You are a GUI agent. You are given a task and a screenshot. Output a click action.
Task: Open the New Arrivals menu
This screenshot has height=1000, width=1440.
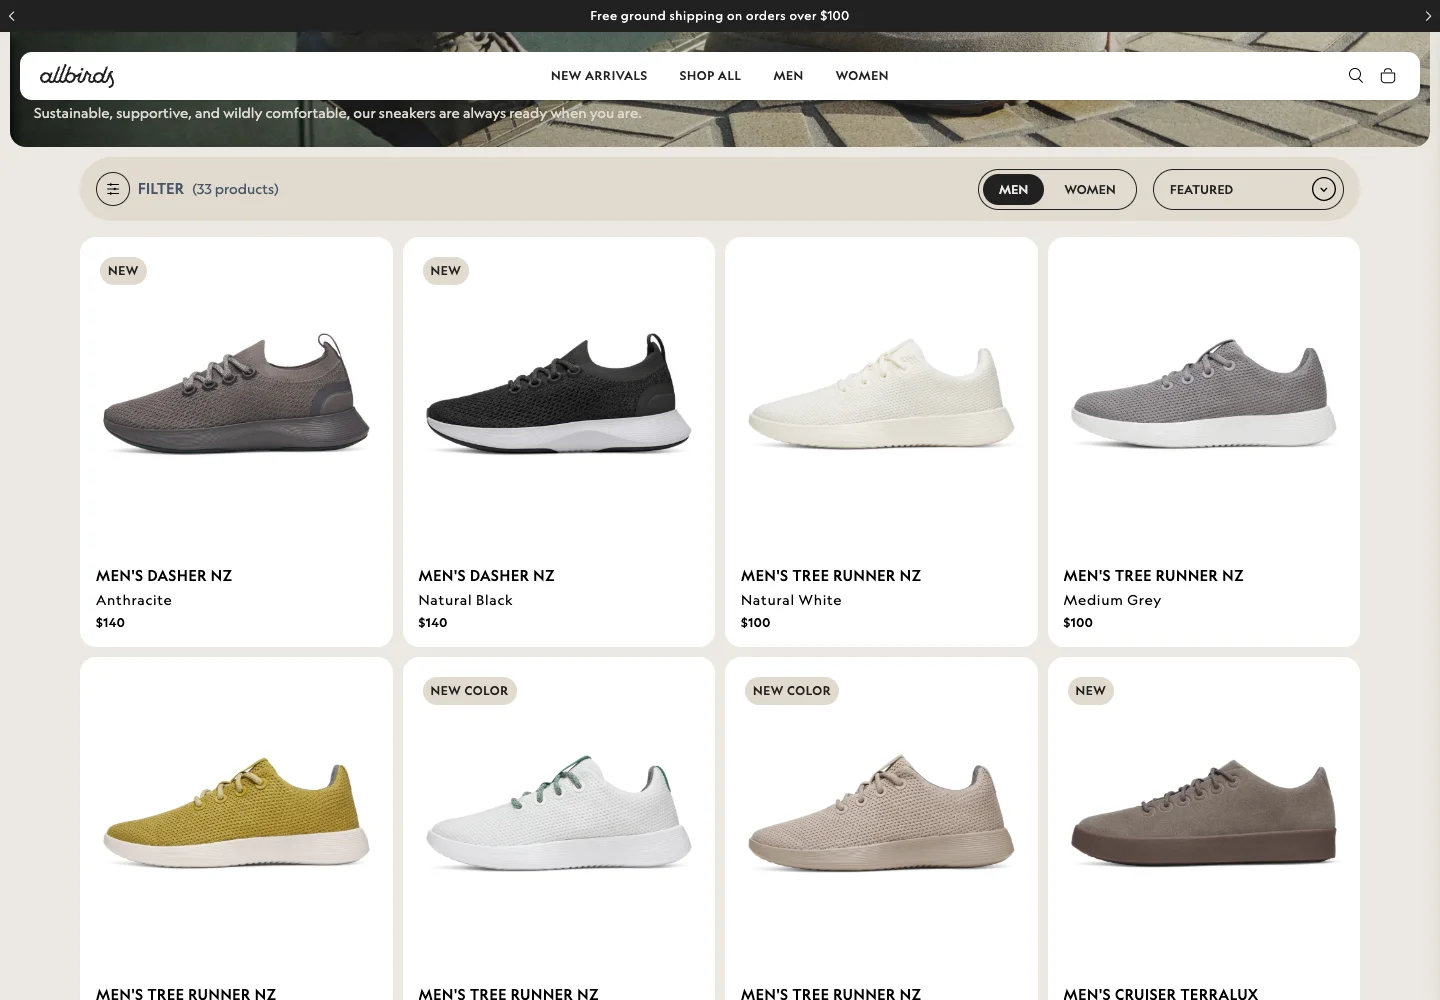pos(599,76)
